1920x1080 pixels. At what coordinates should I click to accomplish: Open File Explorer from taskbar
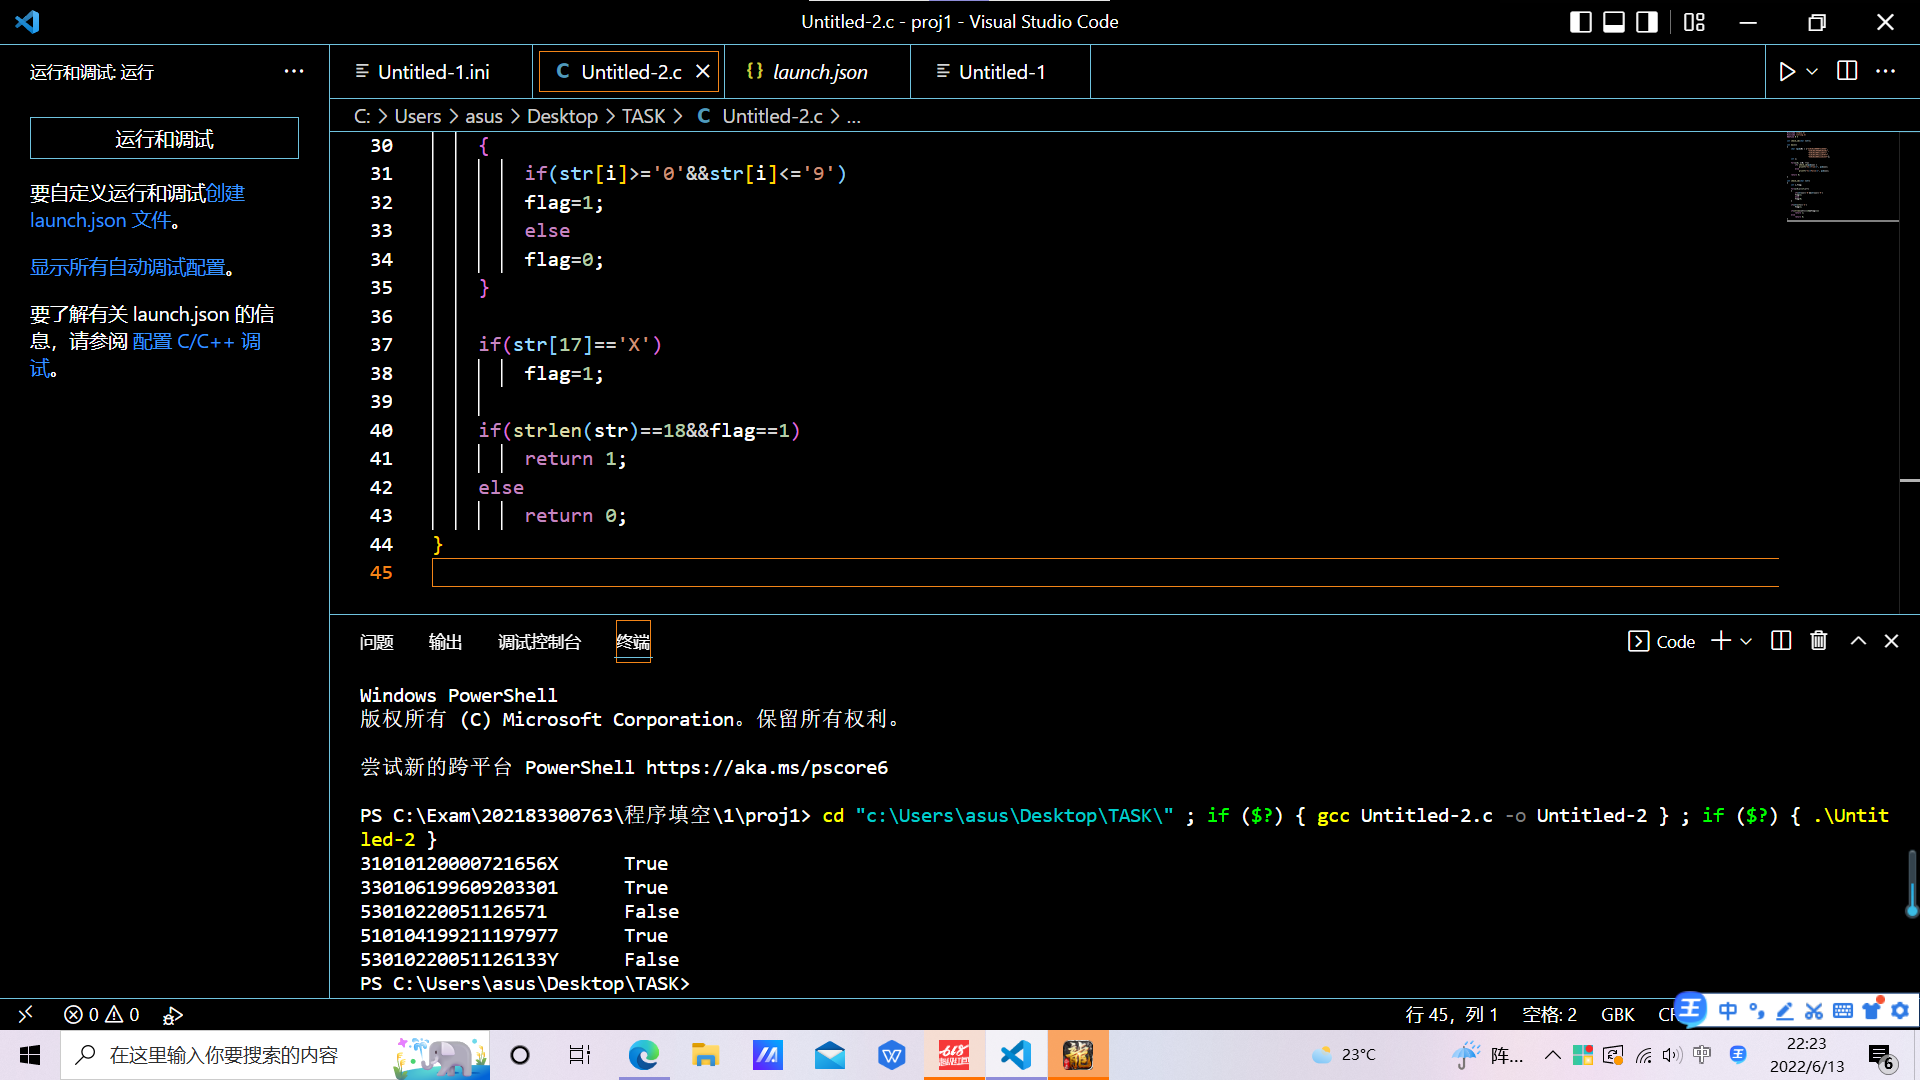[x=705, y=1055]
